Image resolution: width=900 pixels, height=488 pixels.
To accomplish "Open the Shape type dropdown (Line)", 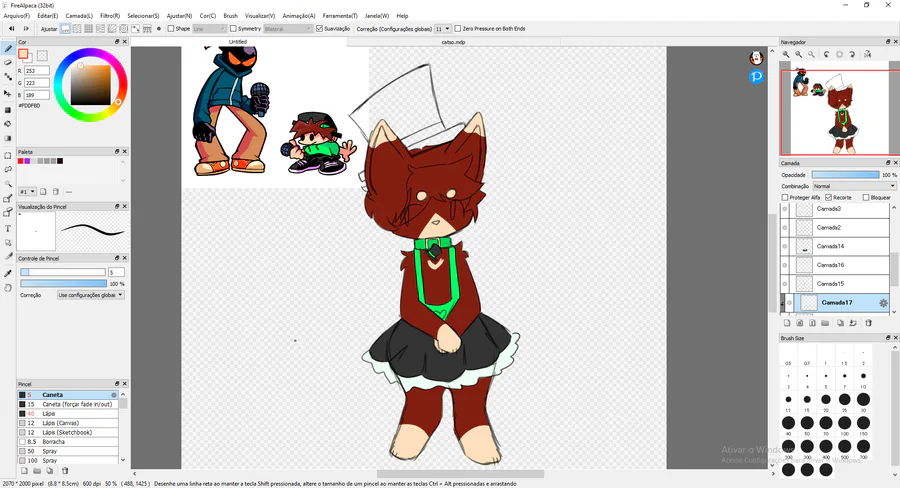I will [209, 29].
